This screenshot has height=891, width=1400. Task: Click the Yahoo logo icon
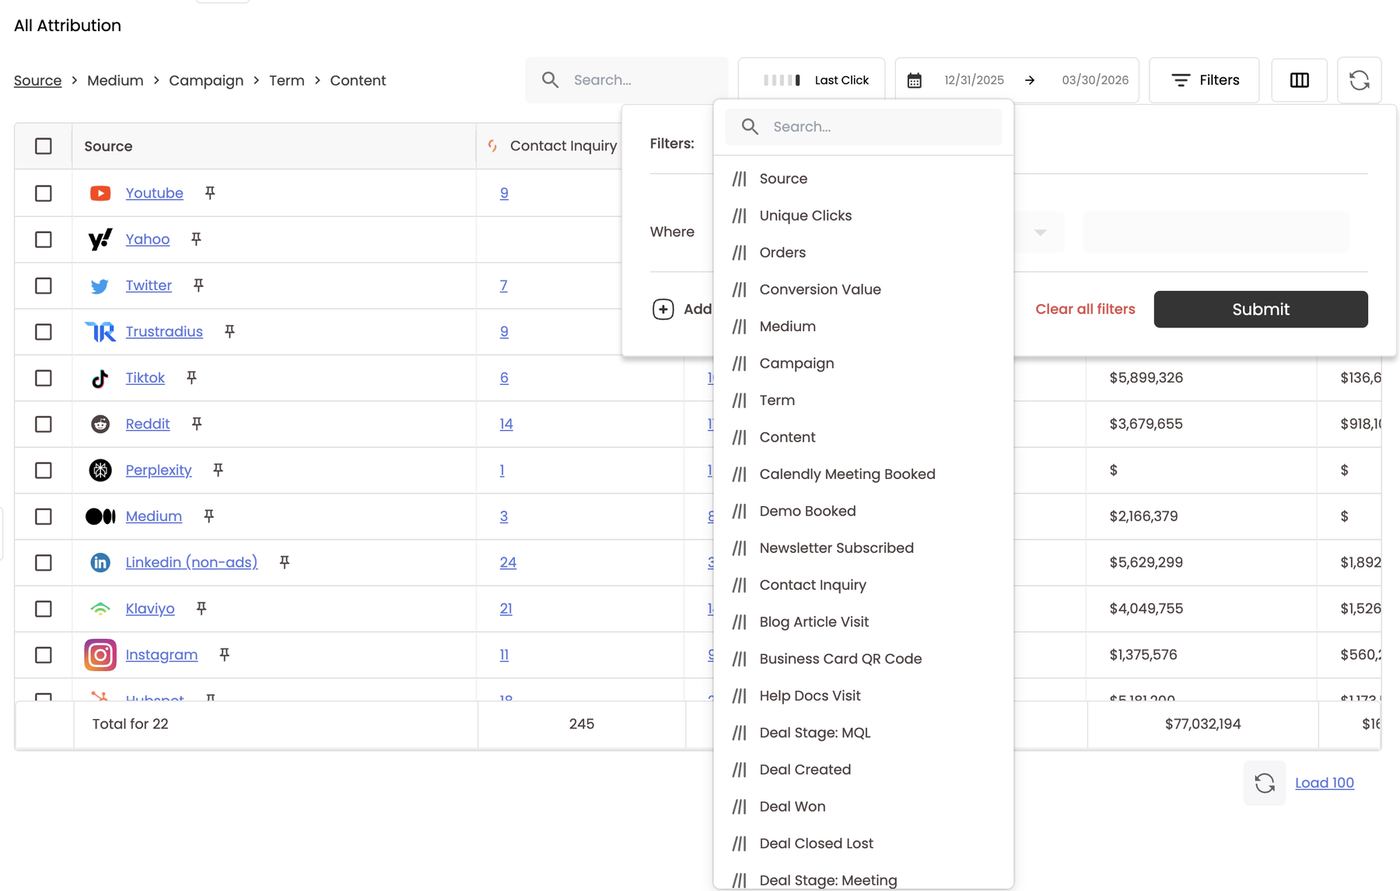100,239
